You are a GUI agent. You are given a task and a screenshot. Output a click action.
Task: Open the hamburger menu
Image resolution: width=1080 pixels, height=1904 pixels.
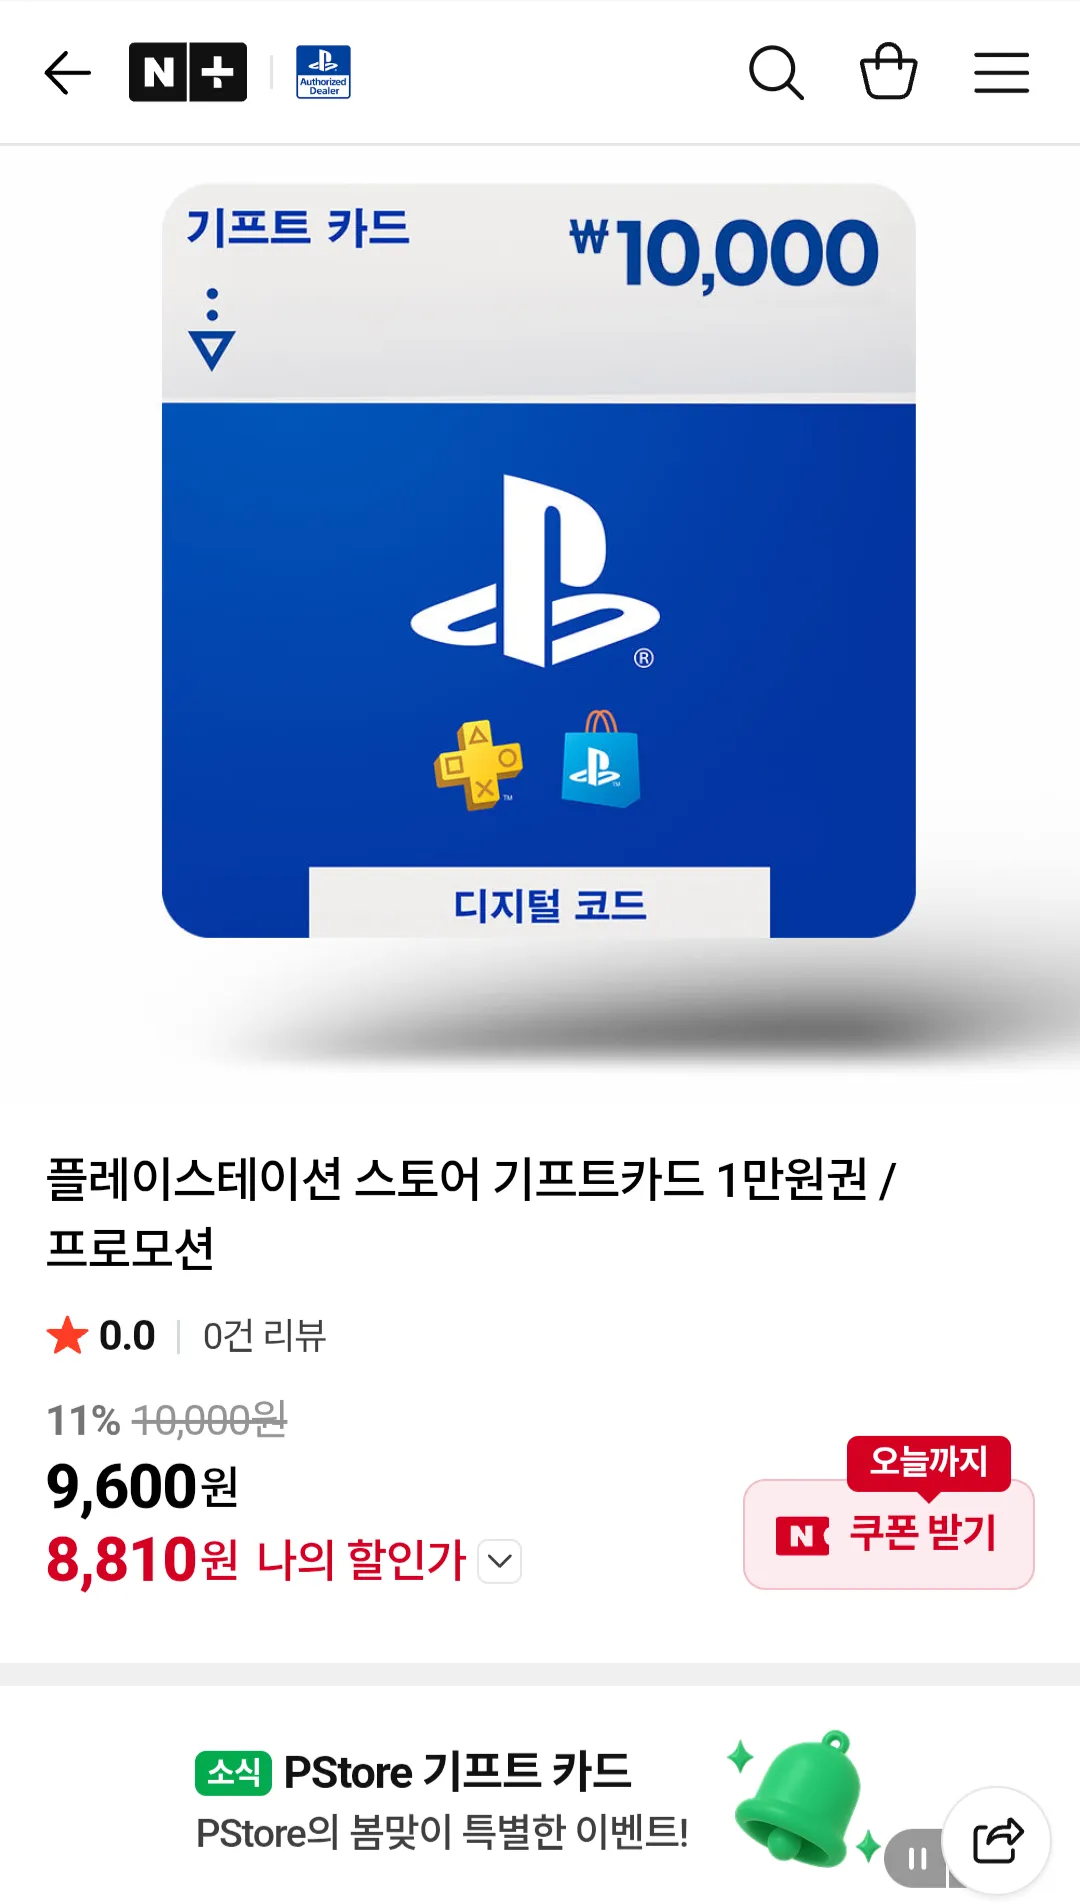click(1002, 73)
